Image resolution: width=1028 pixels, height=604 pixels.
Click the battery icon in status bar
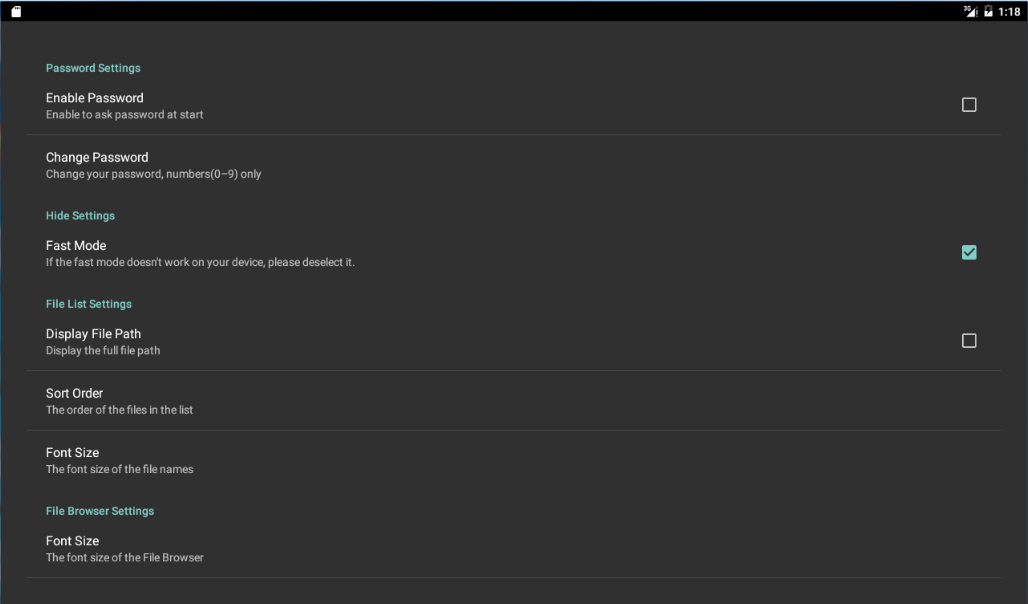(988, 11)
